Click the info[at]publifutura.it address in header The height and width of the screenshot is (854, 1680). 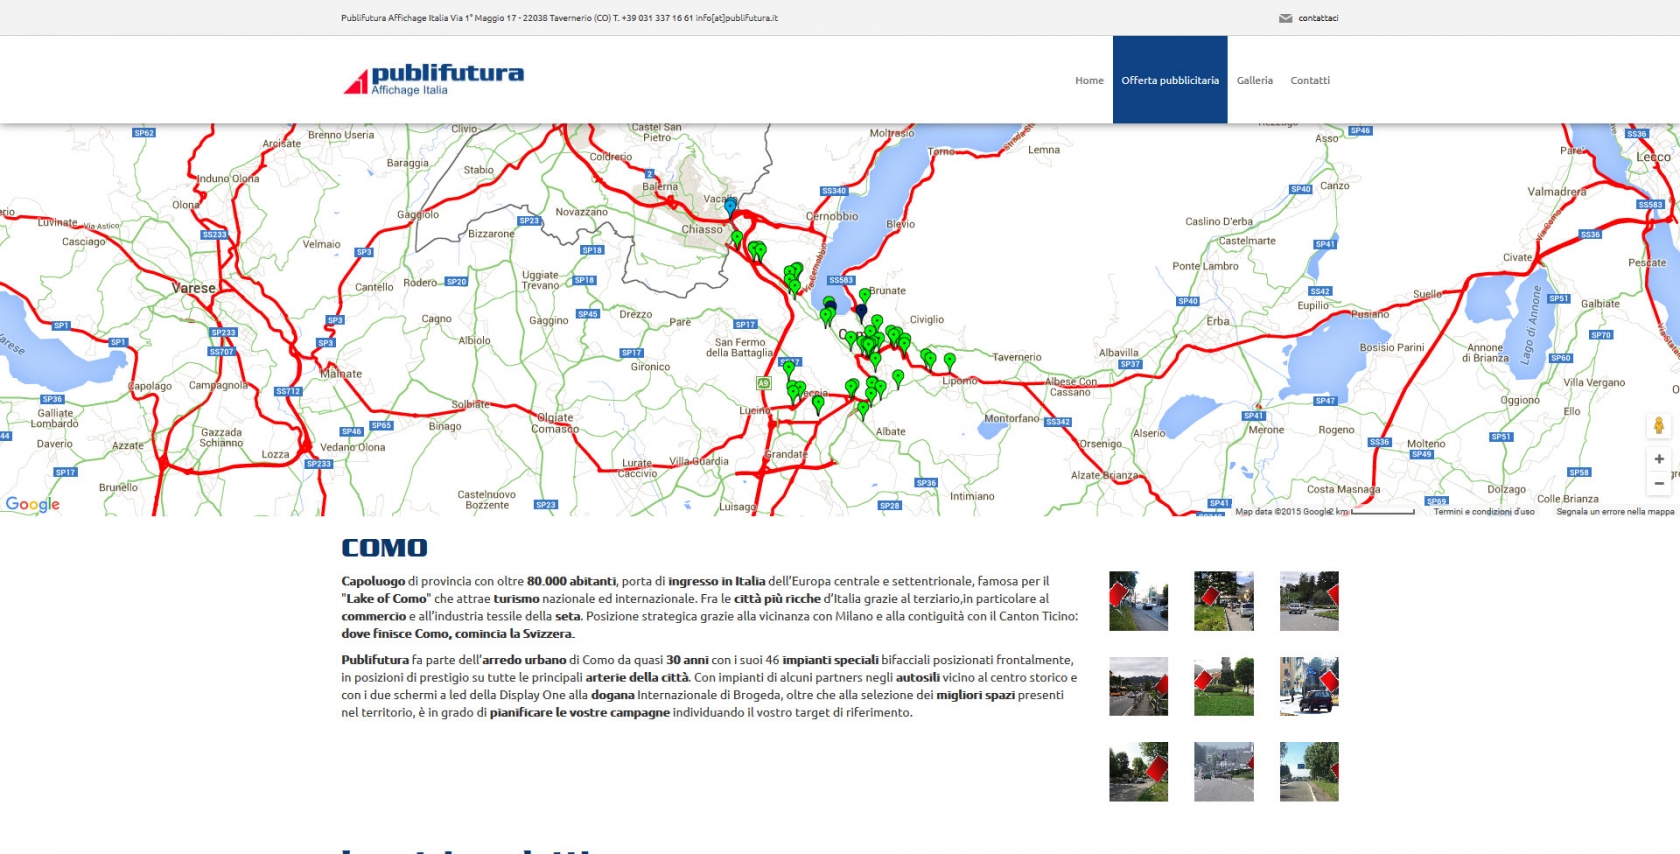click(x=737, y=18)
